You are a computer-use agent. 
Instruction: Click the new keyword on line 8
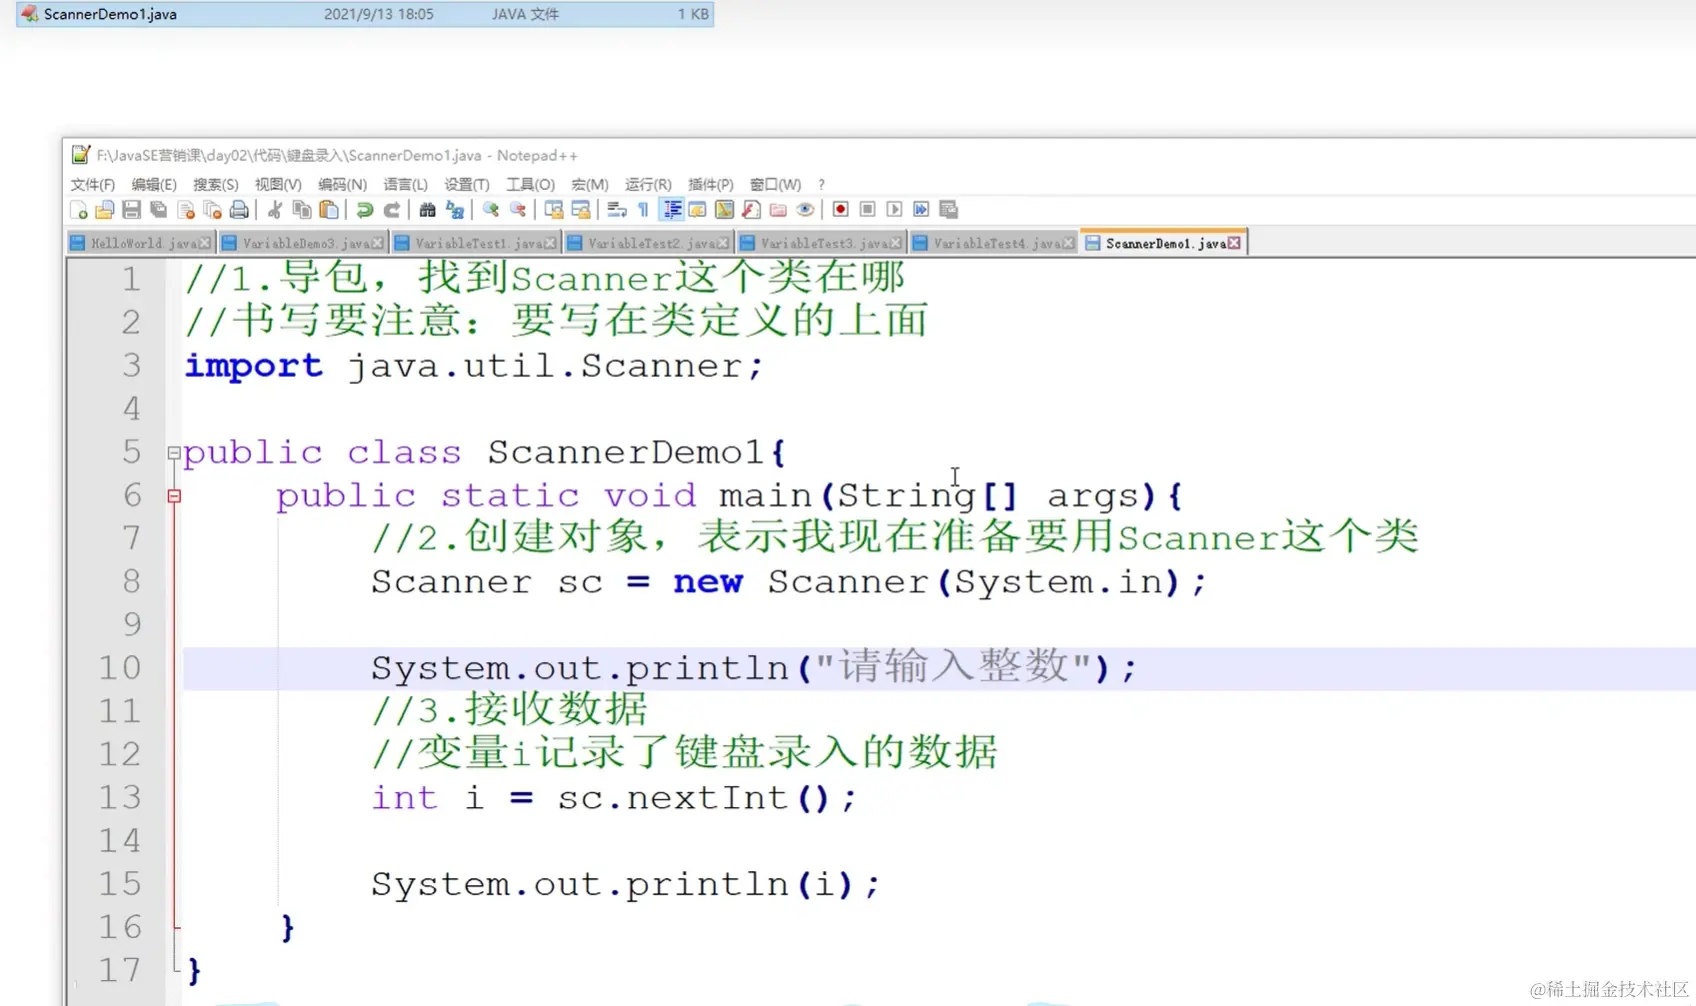[x=708, y=582]
